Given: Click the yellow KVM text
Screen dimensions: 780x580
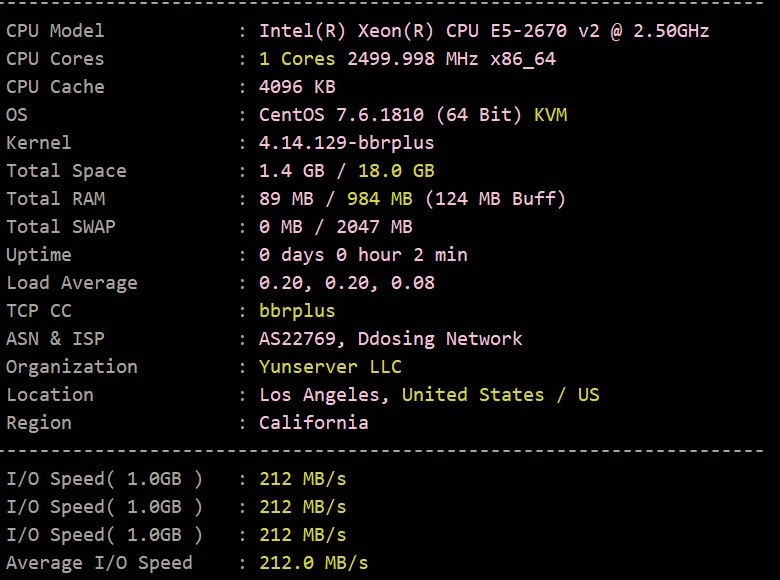Looking at the screenshot, I should tap(551, 114).
